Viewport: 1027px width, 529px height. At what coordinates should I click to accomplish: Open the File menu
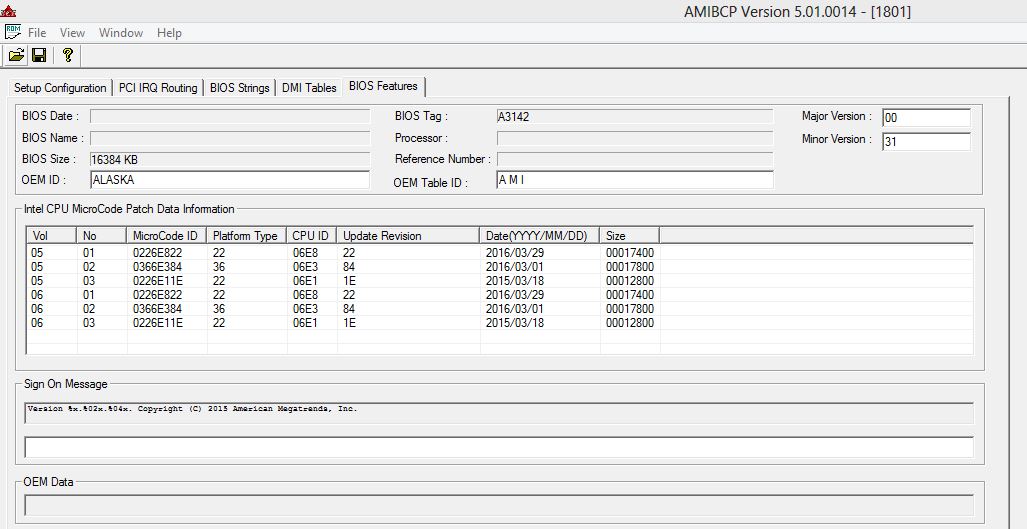(37, 33)
